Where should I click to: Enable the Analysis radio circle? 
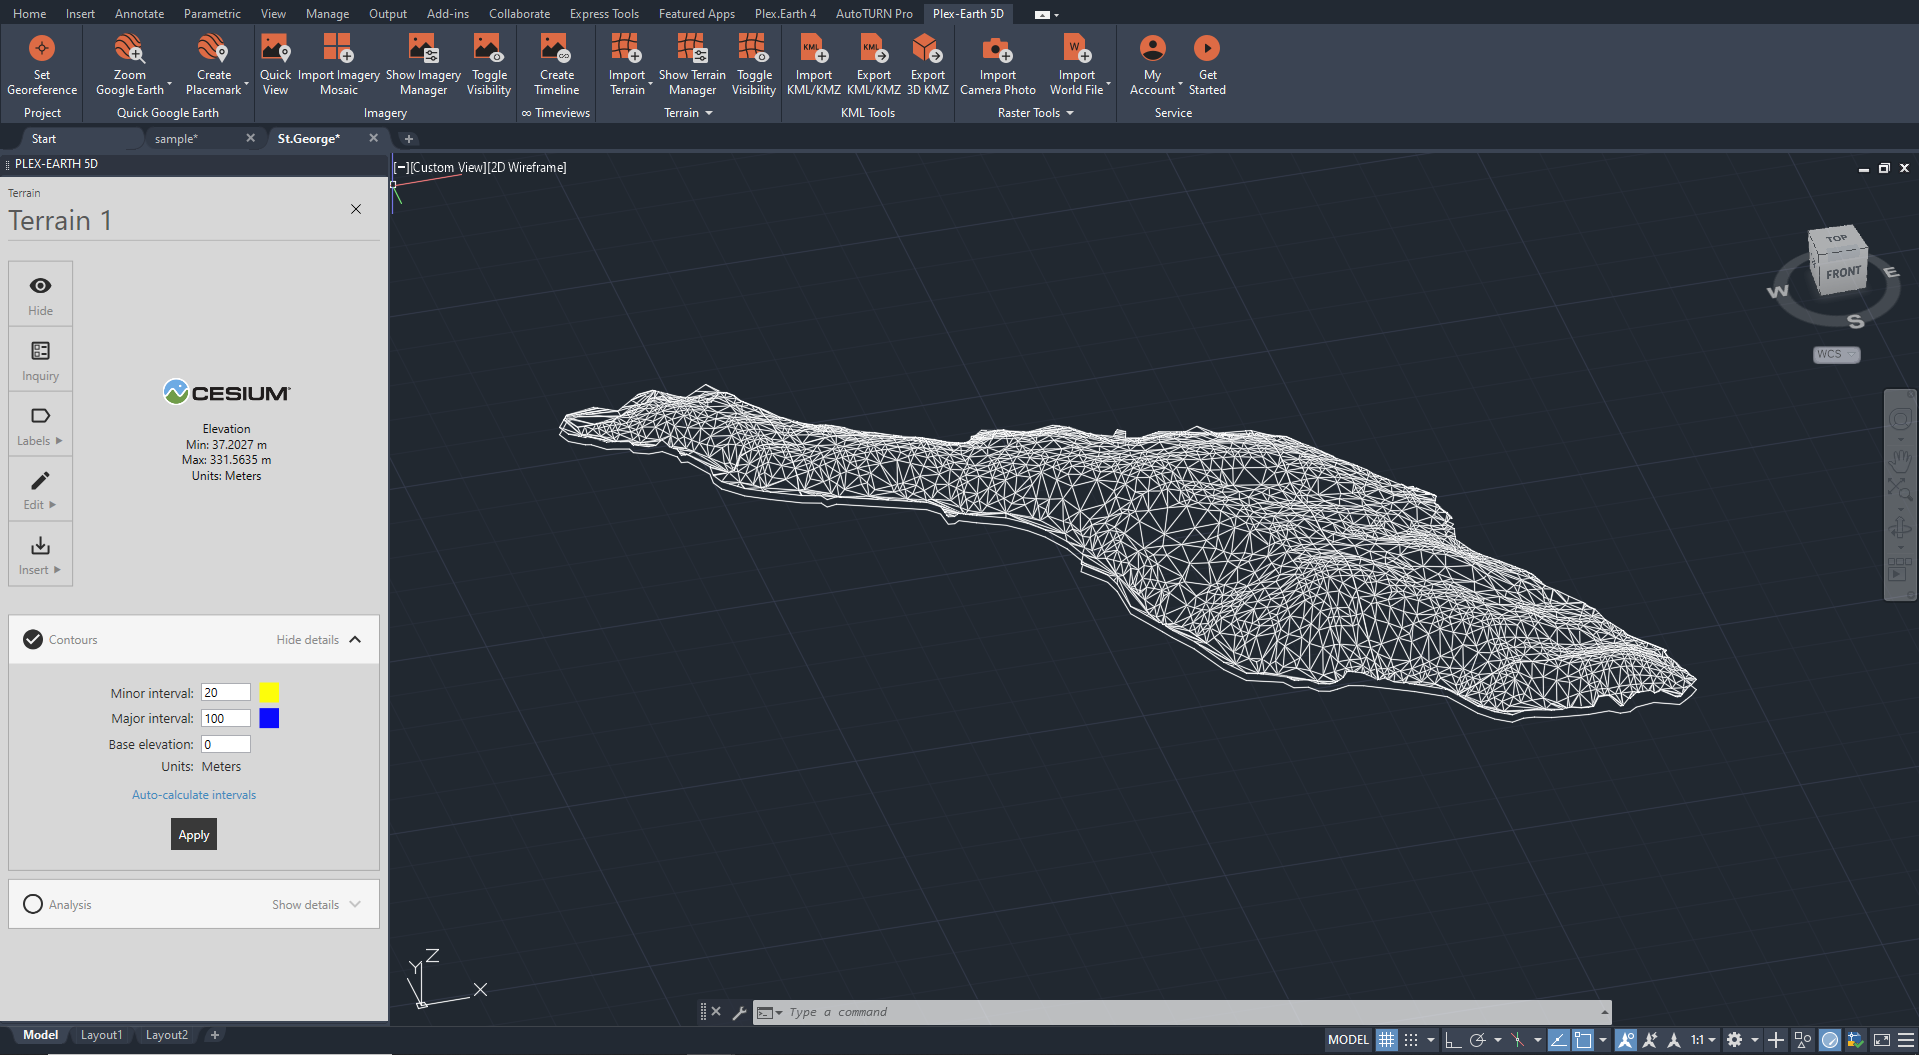pos(33,904)
